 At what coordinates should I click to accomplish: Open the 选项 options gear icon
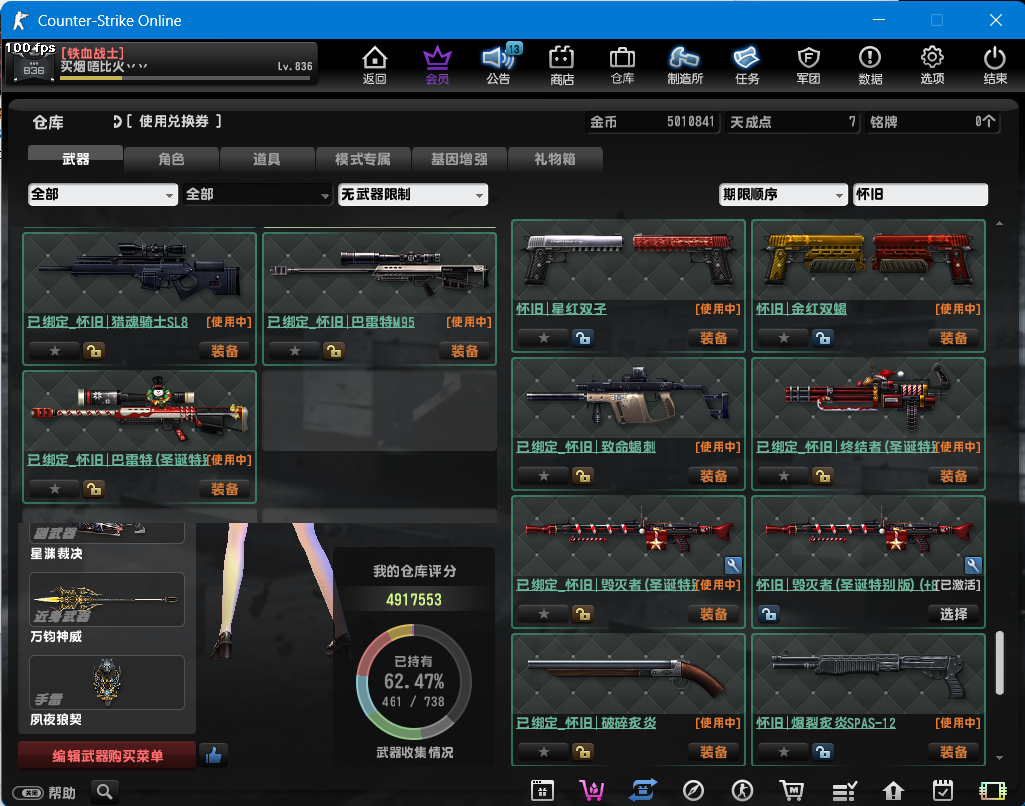932,65
